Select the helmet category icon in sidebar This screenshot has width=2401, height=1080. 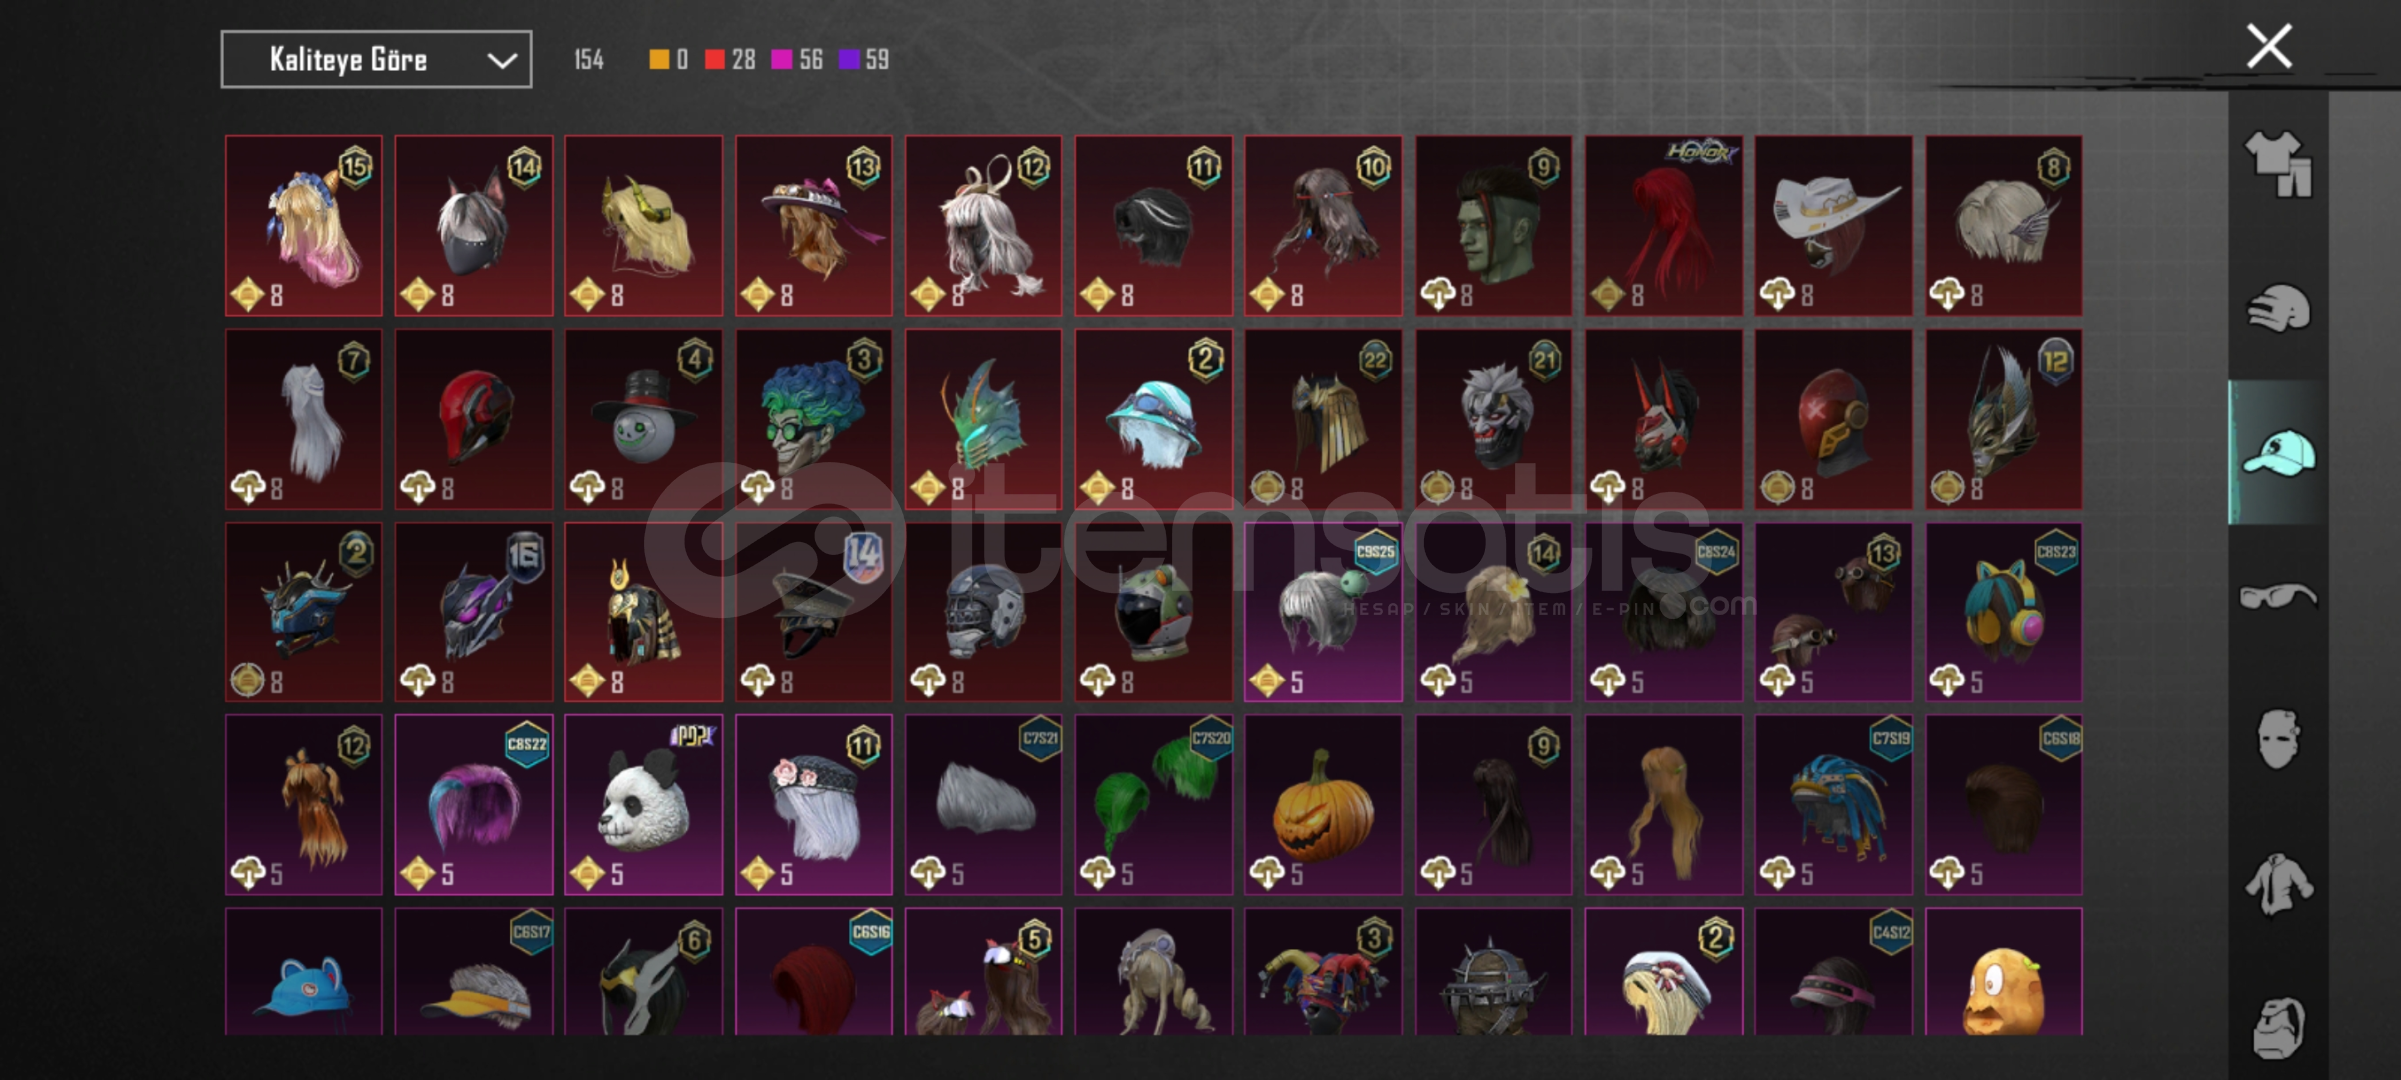tap(2278, 307)
